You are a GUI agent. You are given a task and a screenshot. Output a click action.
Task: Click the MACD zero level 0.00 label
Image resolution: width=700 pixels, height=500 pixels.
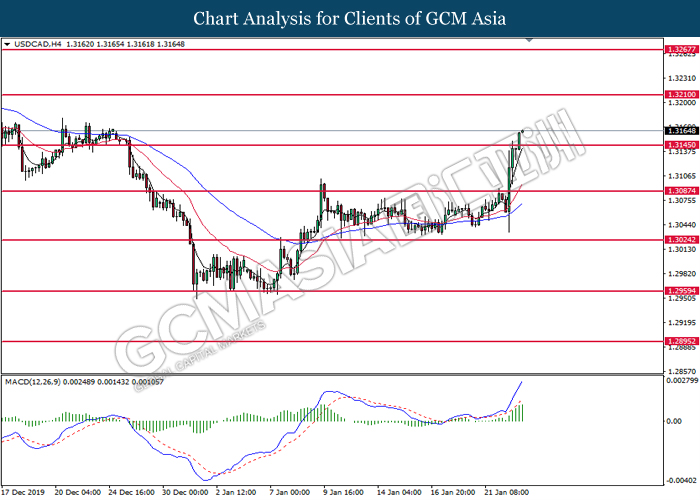(x=674, y=421)
